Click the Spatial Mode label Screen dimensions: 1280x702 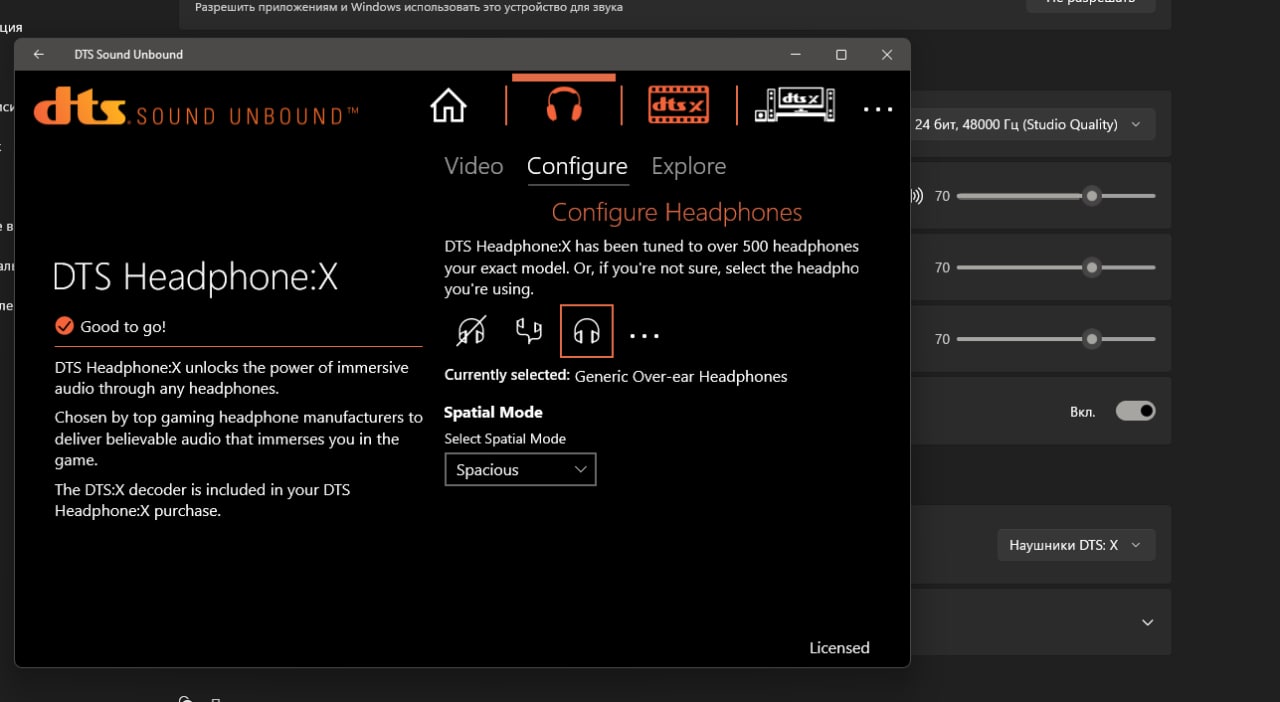click(x=494, y=412)
